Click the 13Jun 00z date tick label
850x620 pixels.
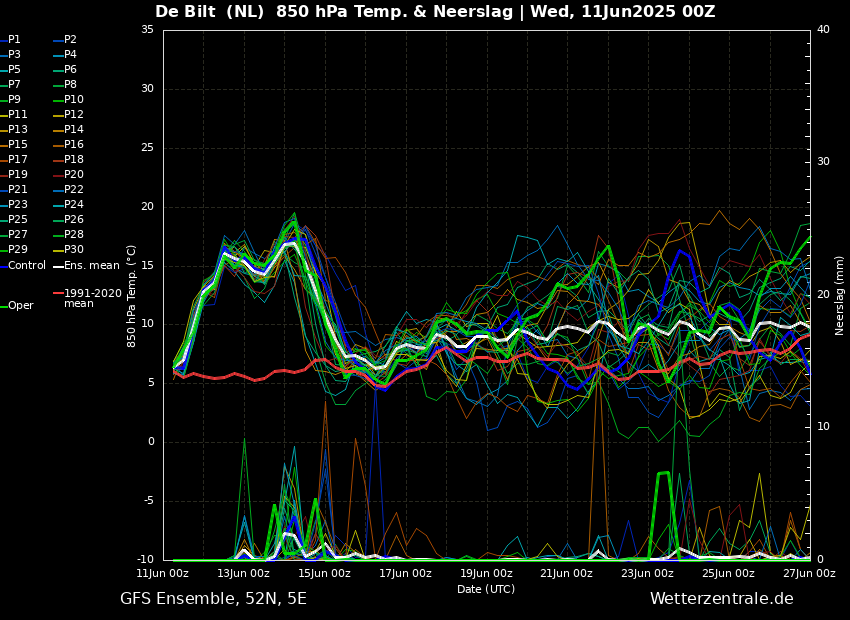[x=243, y=574]
